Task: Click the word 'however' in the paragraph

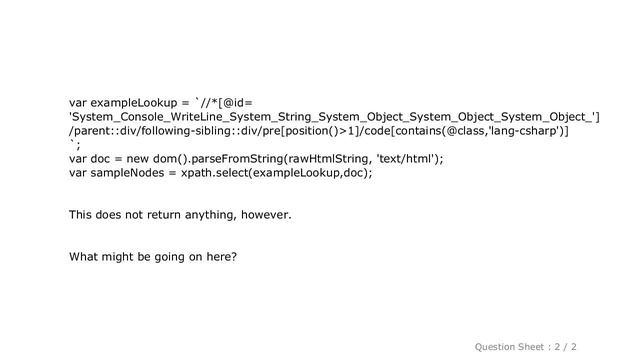Action: [264, 215]
